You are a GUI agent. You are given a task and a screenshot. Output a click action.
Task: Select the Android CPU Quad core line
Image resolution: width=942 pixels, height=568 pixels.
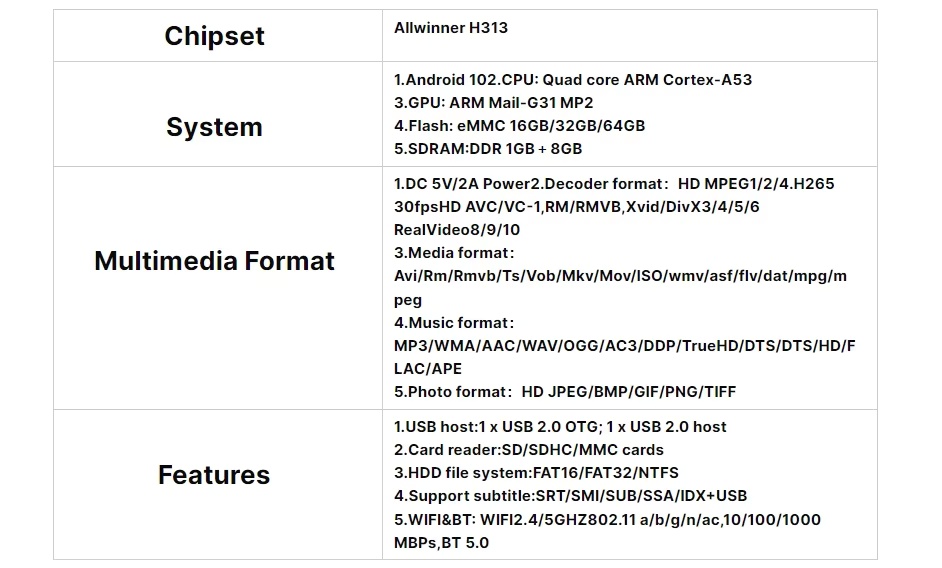[572, 80]
